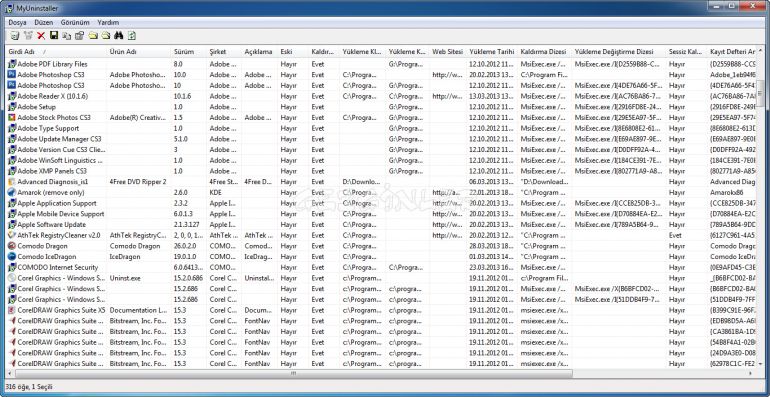
Task: Click the vertical scrollbar thumb
Action: coord(761,93)
